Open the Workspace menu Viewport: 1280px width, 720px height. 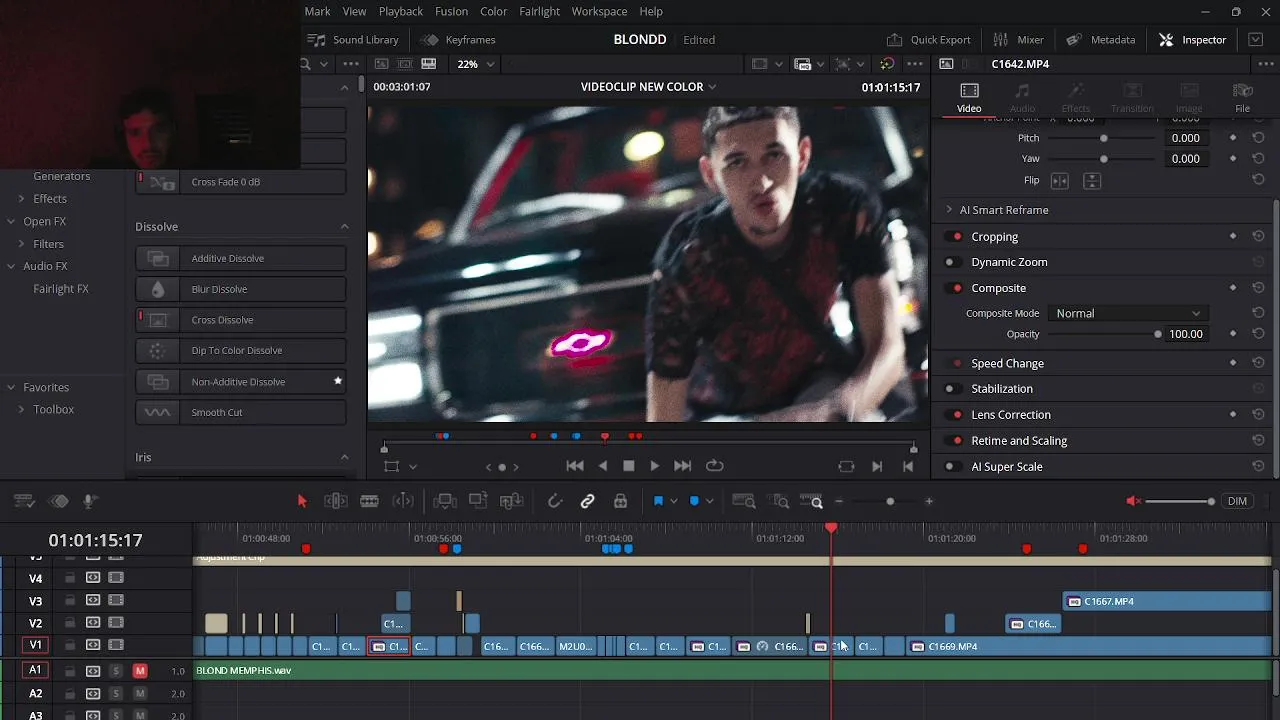coord(599,11)
